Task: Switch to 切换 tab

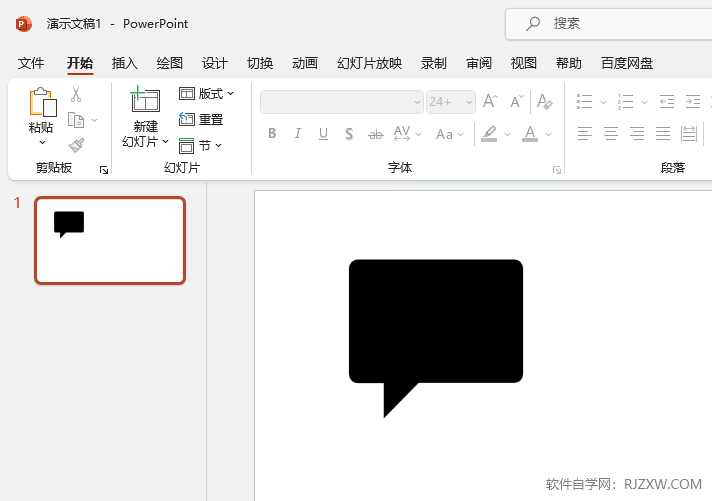Action: coord(260,63)
